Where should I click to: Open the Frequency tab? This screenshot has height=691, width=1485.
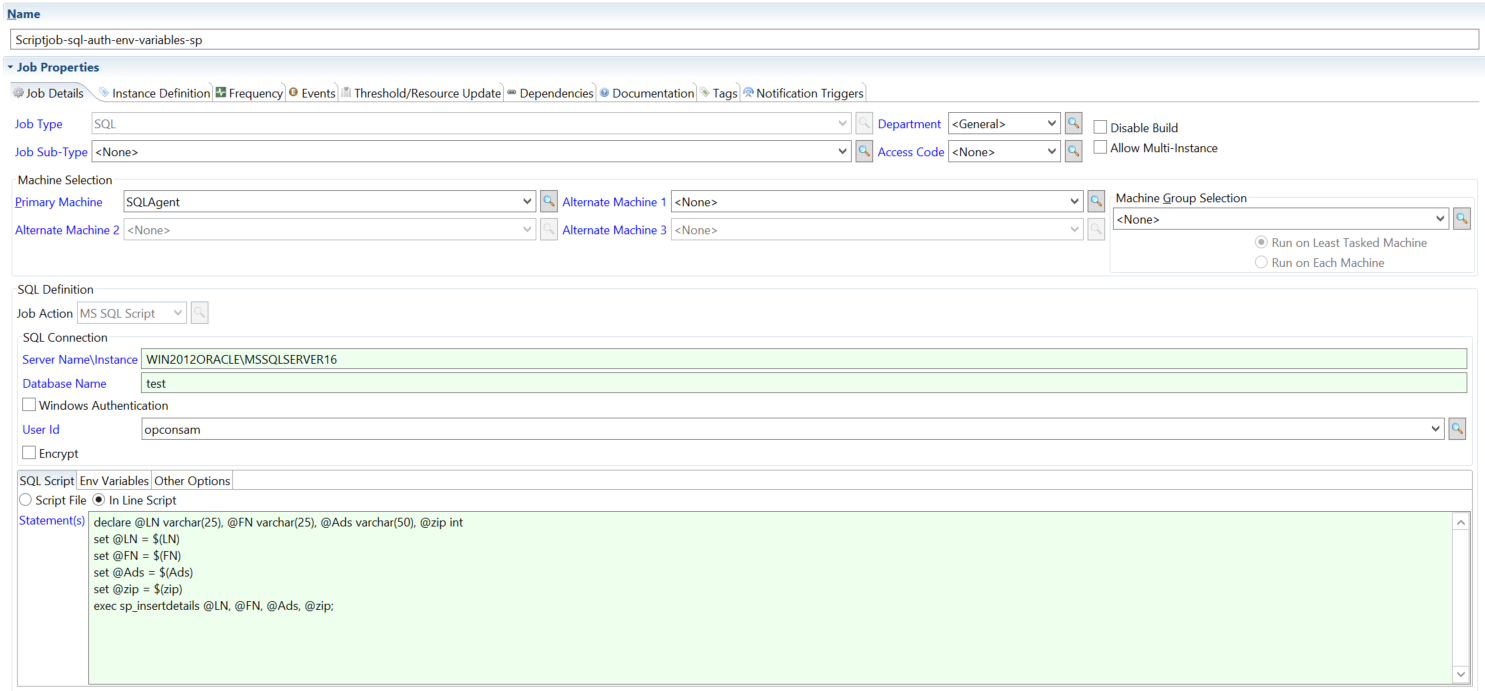pos(249,93)
